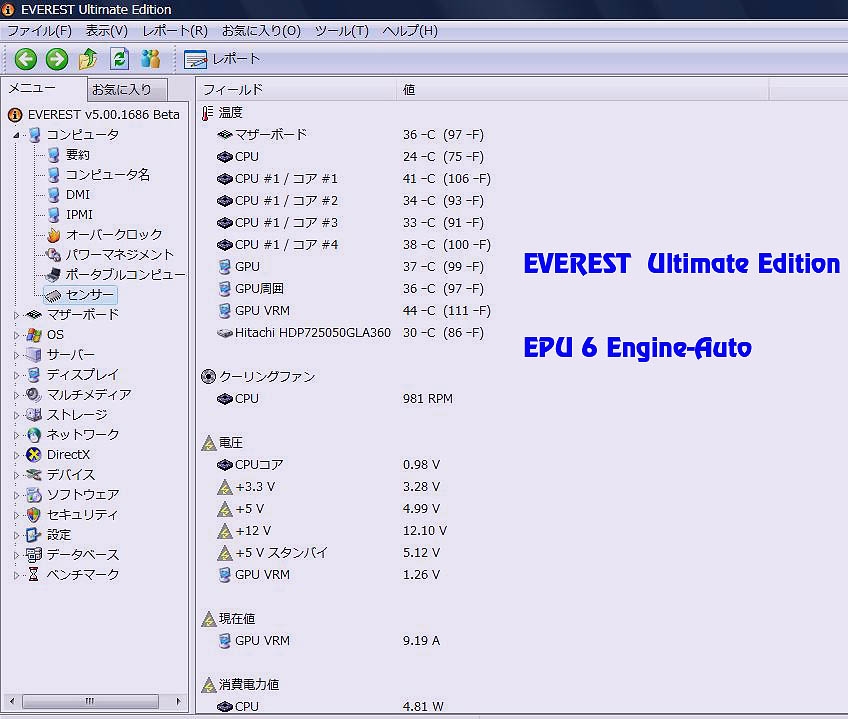Click the users icon in toolbar
The width and height of the screenshot is (848, 719).
click(151, 59)
